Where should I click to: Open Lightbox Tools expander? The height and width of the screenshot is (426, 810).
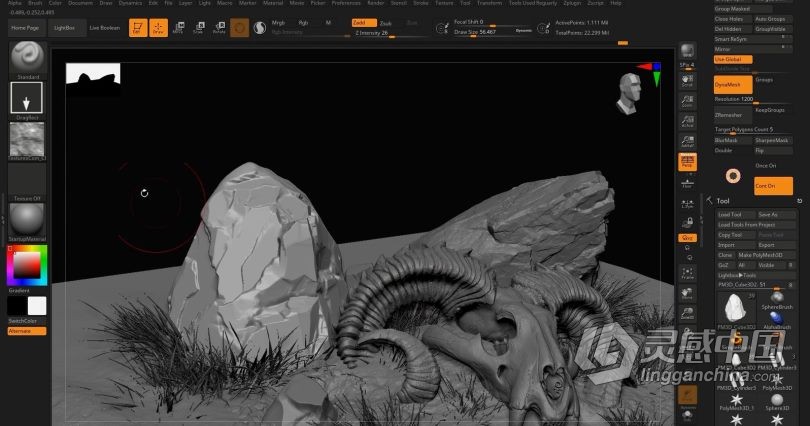(x=756, y=275)
